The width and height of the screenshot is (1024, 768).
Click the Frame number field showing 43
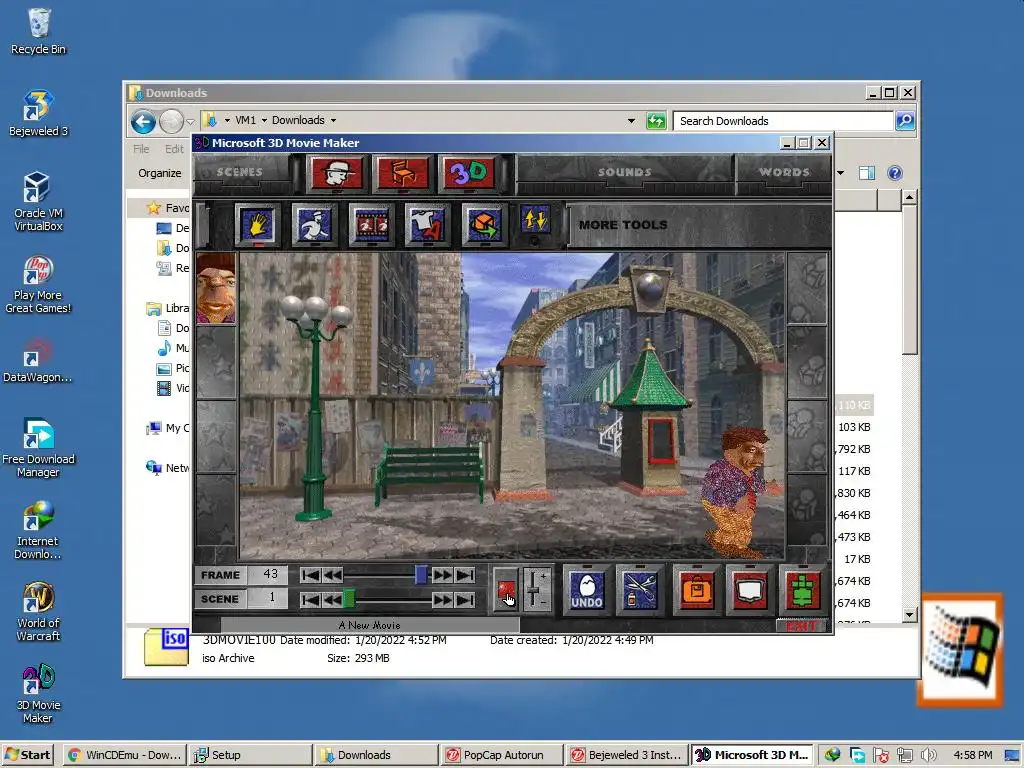click(270, 574)
